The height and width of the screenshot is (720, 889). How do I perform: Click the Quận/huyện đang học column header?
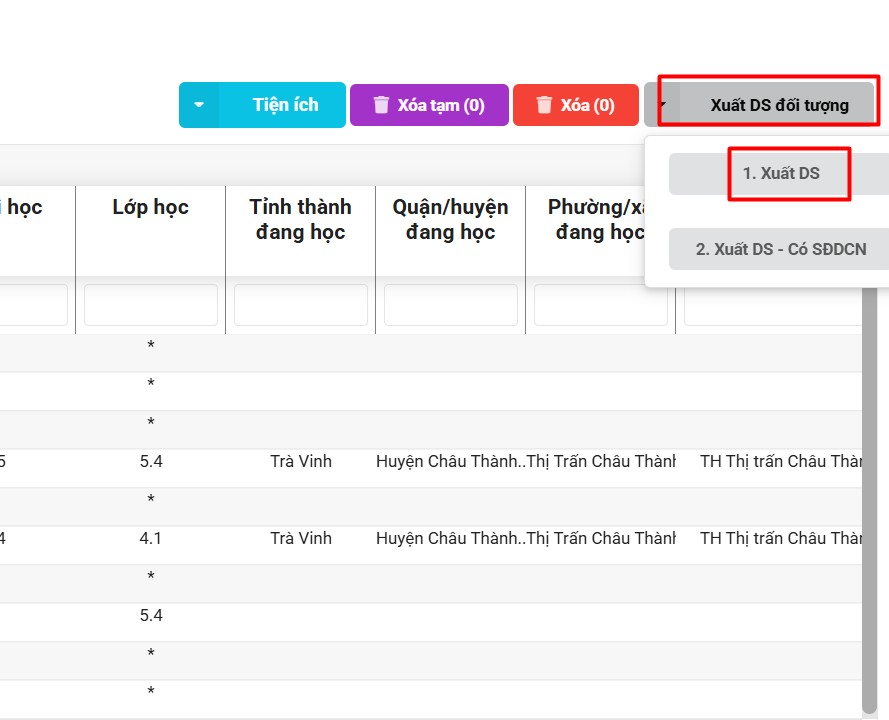coord(450,219)
